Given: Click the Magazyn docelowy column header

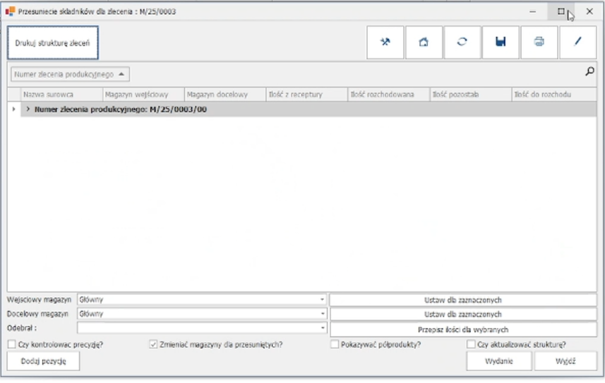Looking at the screenshot, I should pyautogui.click(x=225, y=94).
